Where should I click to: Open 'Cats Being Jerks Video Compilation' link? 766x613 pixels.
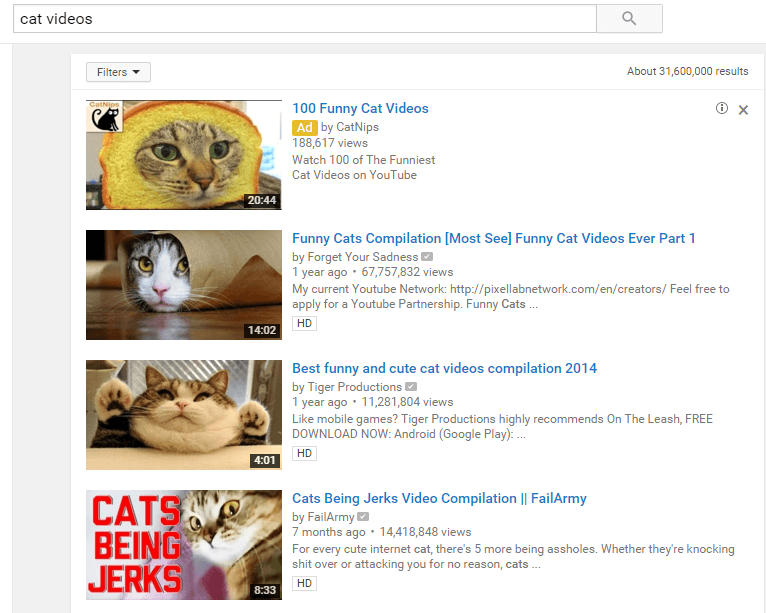439,498
